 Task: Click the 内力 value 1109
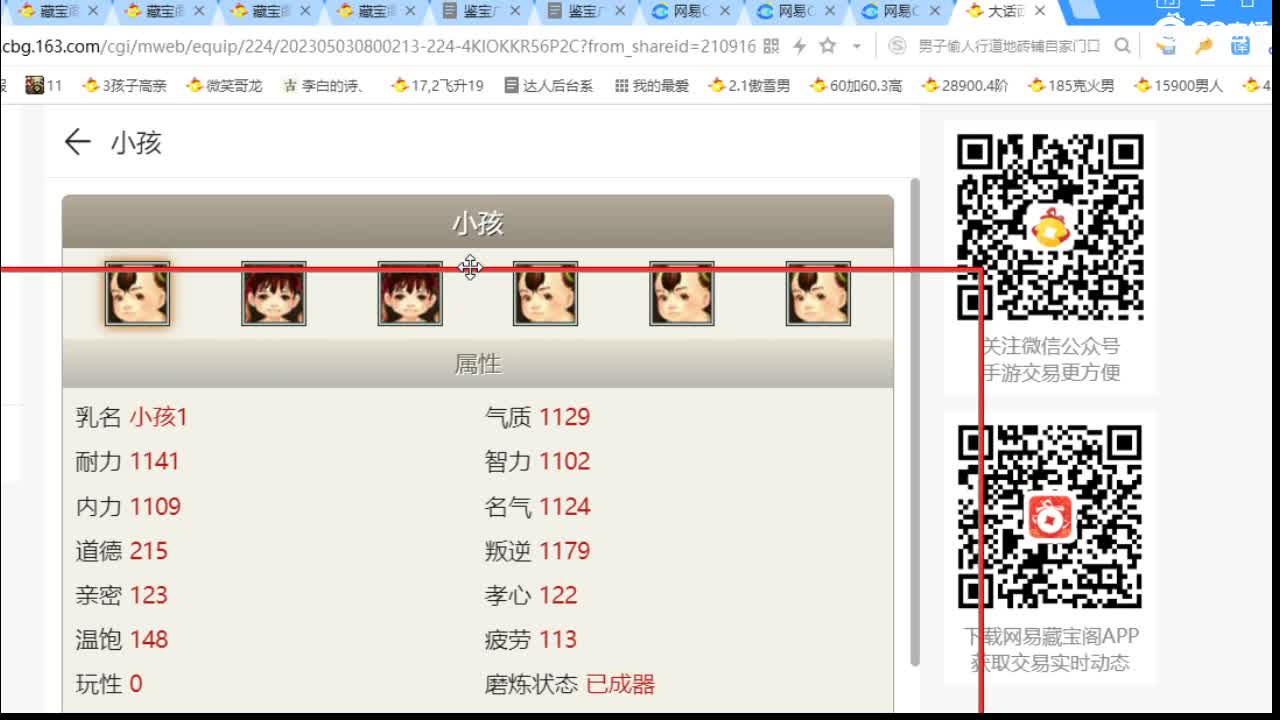[x=155, y=506]
